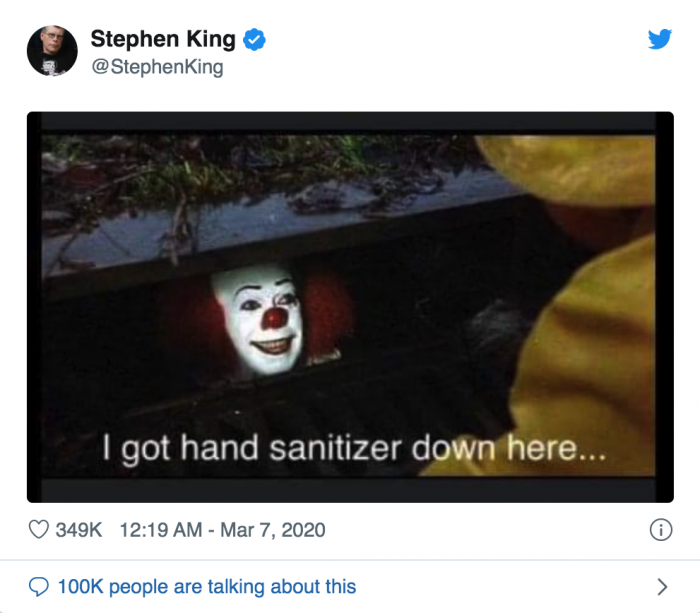Screen dimensions: 700x613
Task: Click the blue Twitter bird logo
Action: click(x=659, y=39)
